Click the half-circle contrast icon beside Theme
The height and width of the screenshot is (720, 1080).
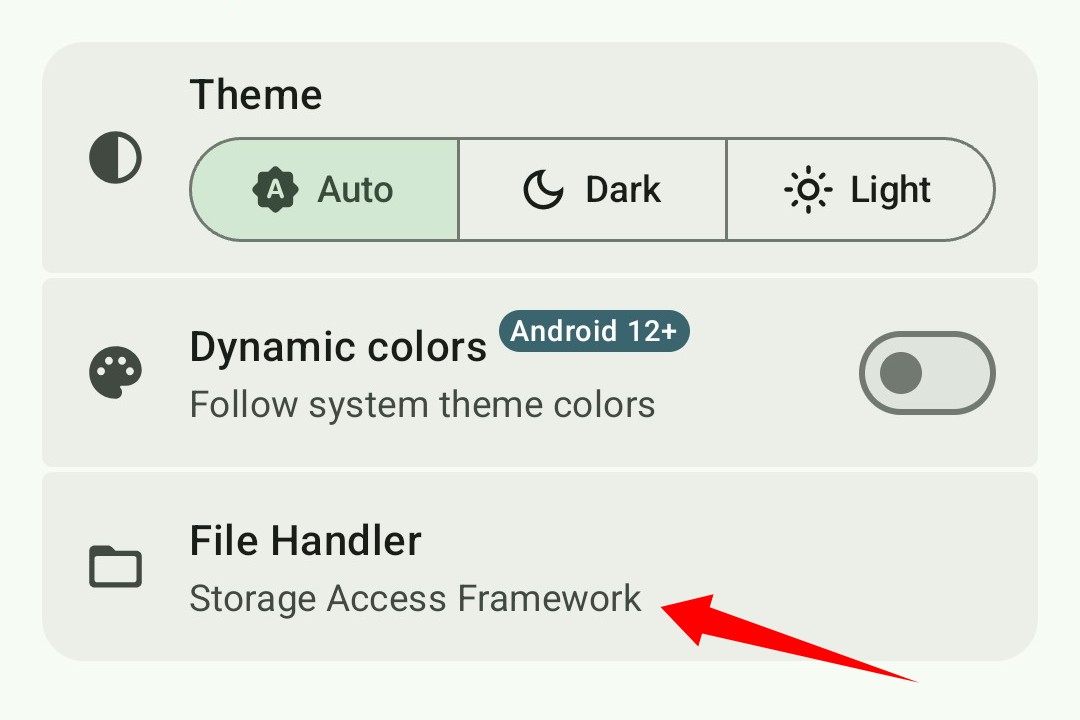click(x=116, y=158)
